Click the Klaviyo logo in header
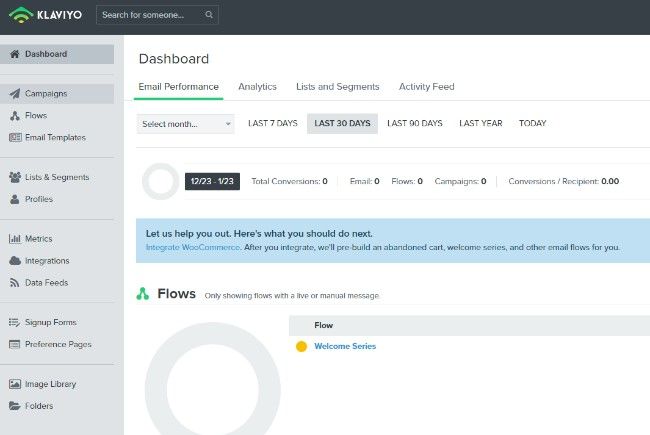650x435 pixels. click(x=46, y=15)
